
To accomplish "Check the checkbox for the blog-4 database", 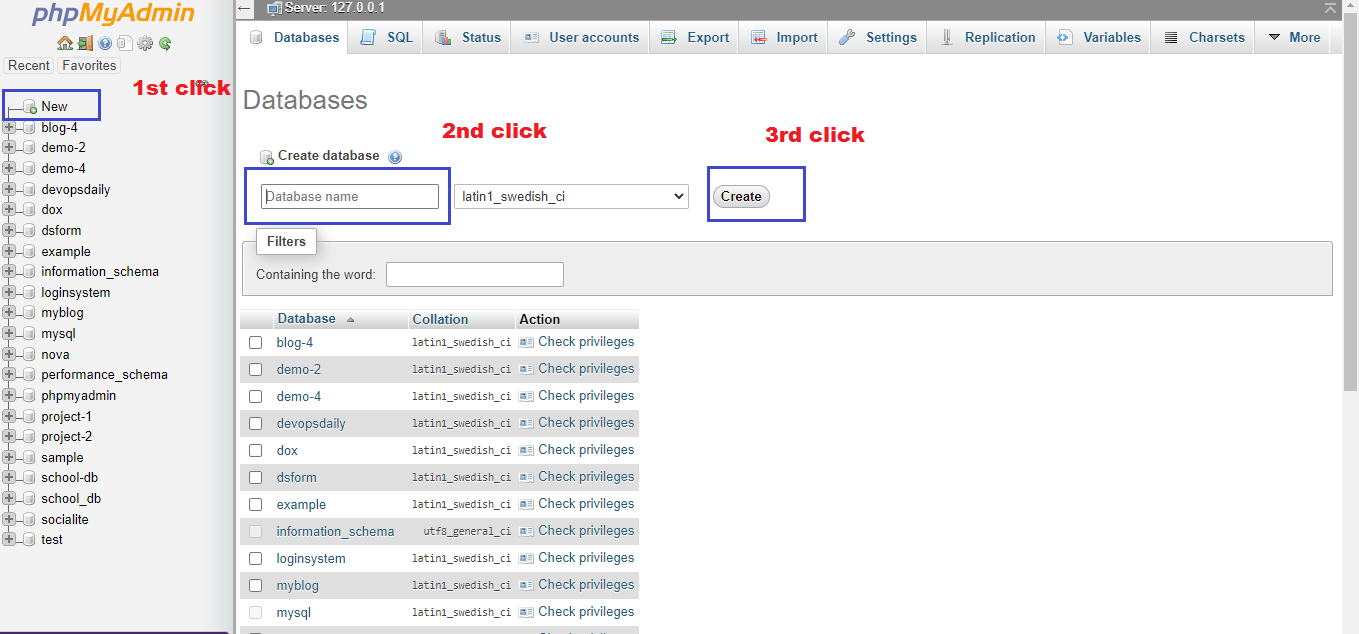I will point(256,341).
